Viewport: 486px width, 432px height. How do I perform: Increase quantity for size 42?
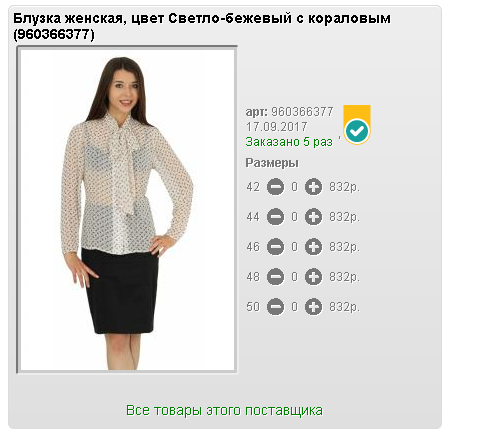[x=313, y=187]
